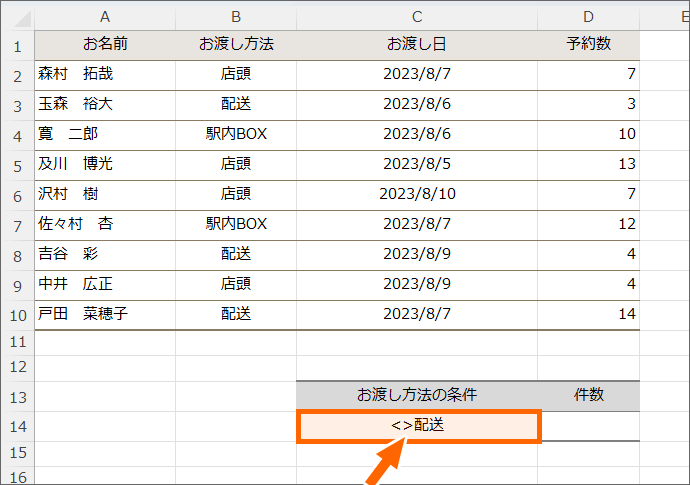Select row 10 header

pyautogui.click(x=18, y=315)
